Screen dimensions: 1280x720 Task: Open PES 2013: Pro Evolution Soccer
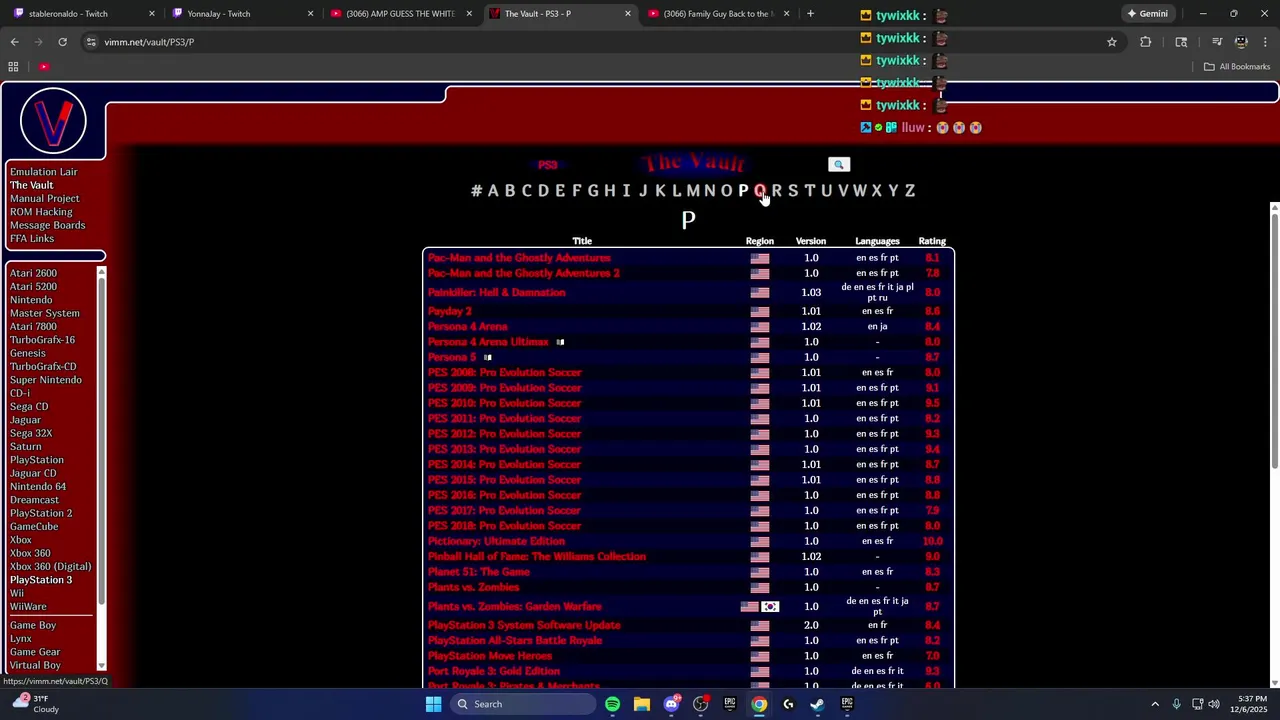click(x=504, y=449)
